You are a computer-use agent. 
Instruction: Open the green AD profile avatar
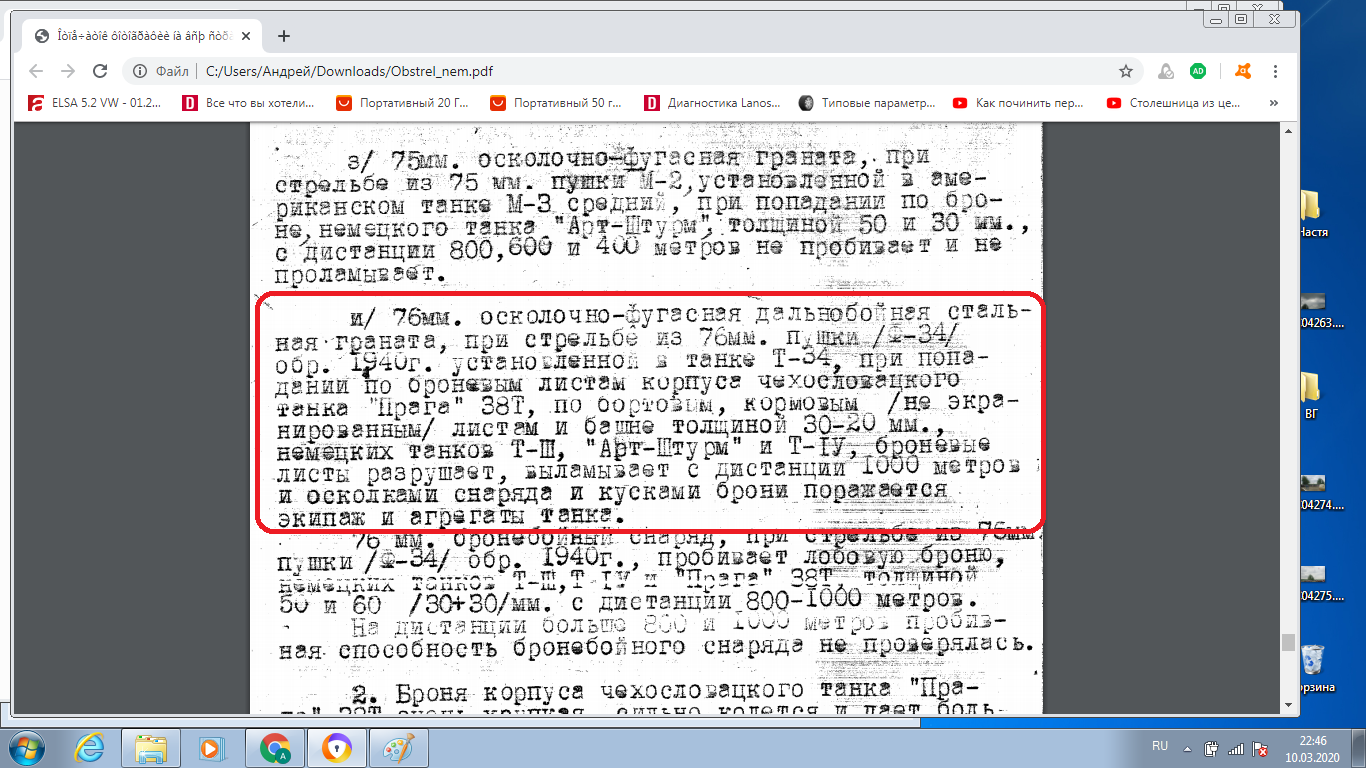[1198, 71]
